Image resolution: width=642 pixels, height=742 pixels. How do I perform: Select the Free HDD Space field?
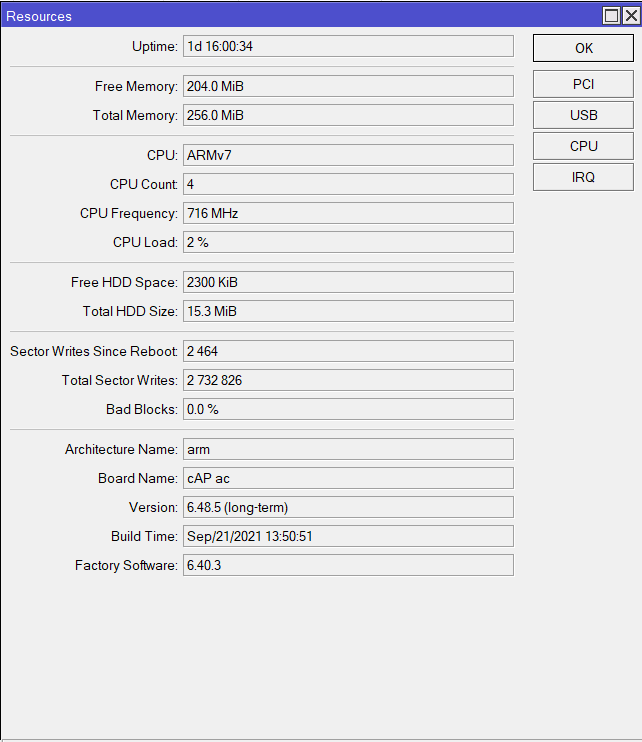pyautogui.click(x=348, y=282)
